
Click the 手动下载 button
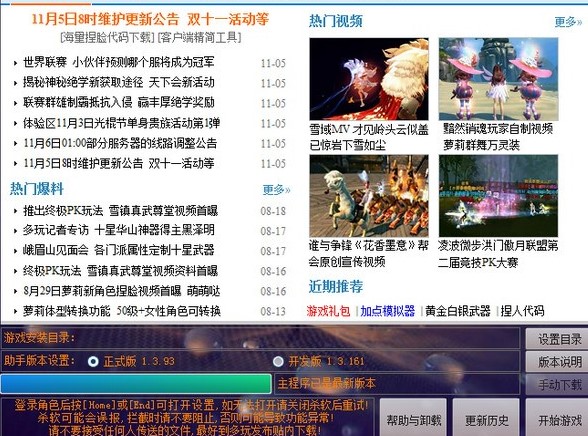[558, 384]
